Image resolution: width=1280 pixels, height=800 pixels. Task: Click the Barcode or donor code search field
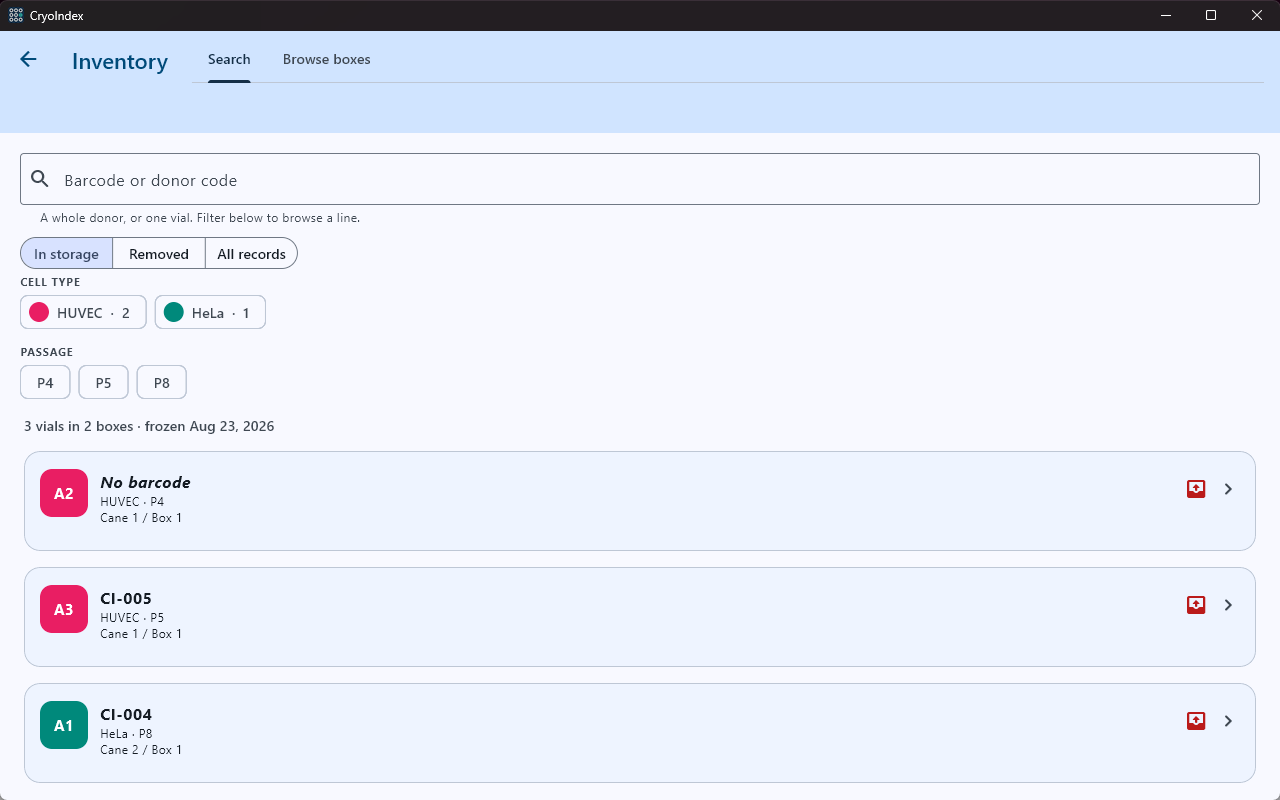coord(640,179)
